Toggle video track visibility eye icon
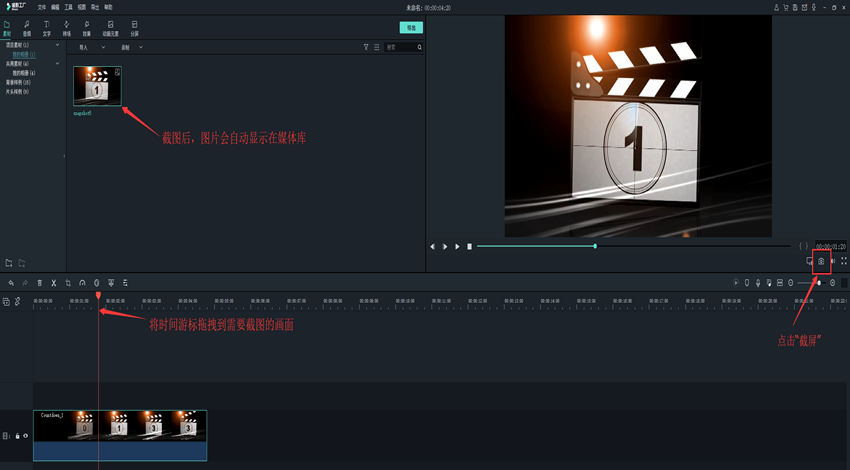Image resolution: width=850 pixels, height=470 pixels. pos(25,436)
